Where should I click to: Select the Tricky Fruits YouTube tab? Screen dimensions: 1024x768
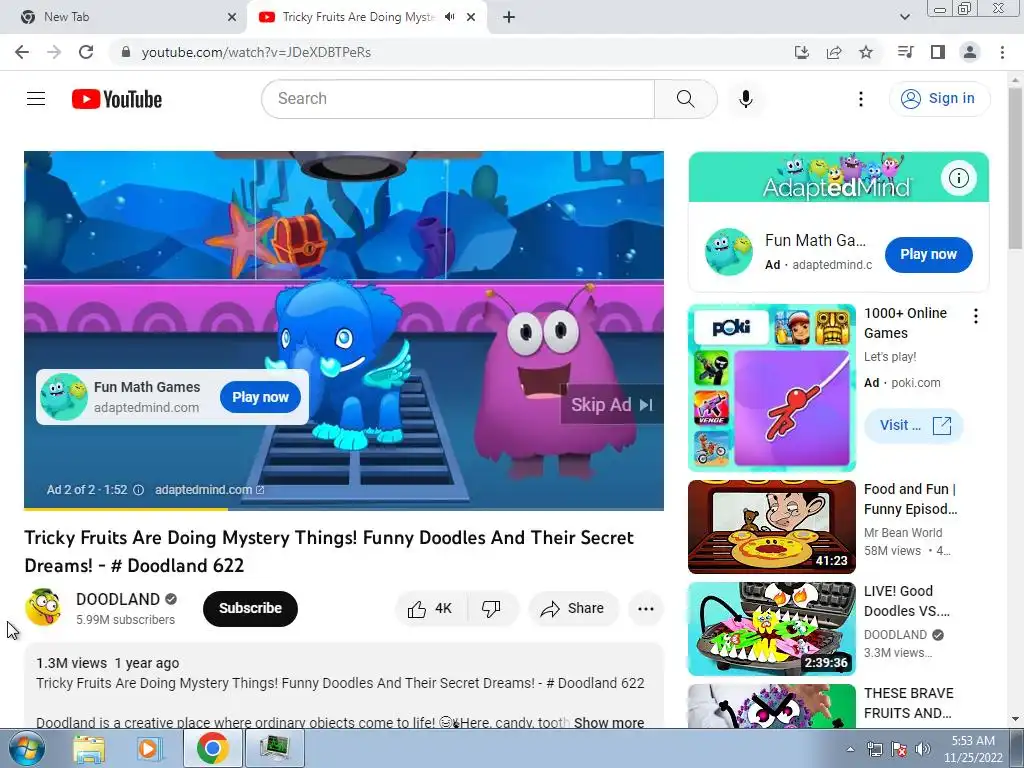(x=358, y=17)
